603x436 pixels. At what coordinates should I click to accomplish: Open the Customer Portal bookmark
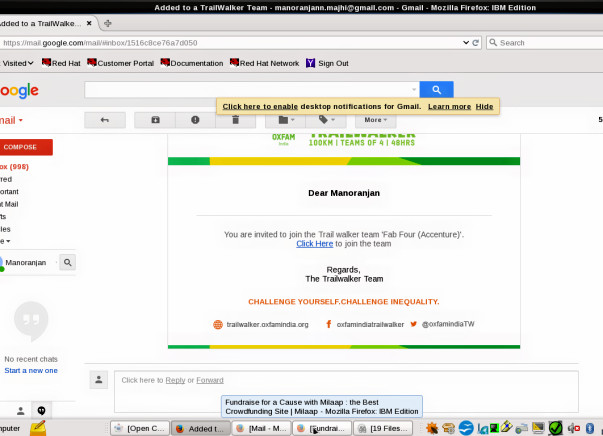coord(120,63)
